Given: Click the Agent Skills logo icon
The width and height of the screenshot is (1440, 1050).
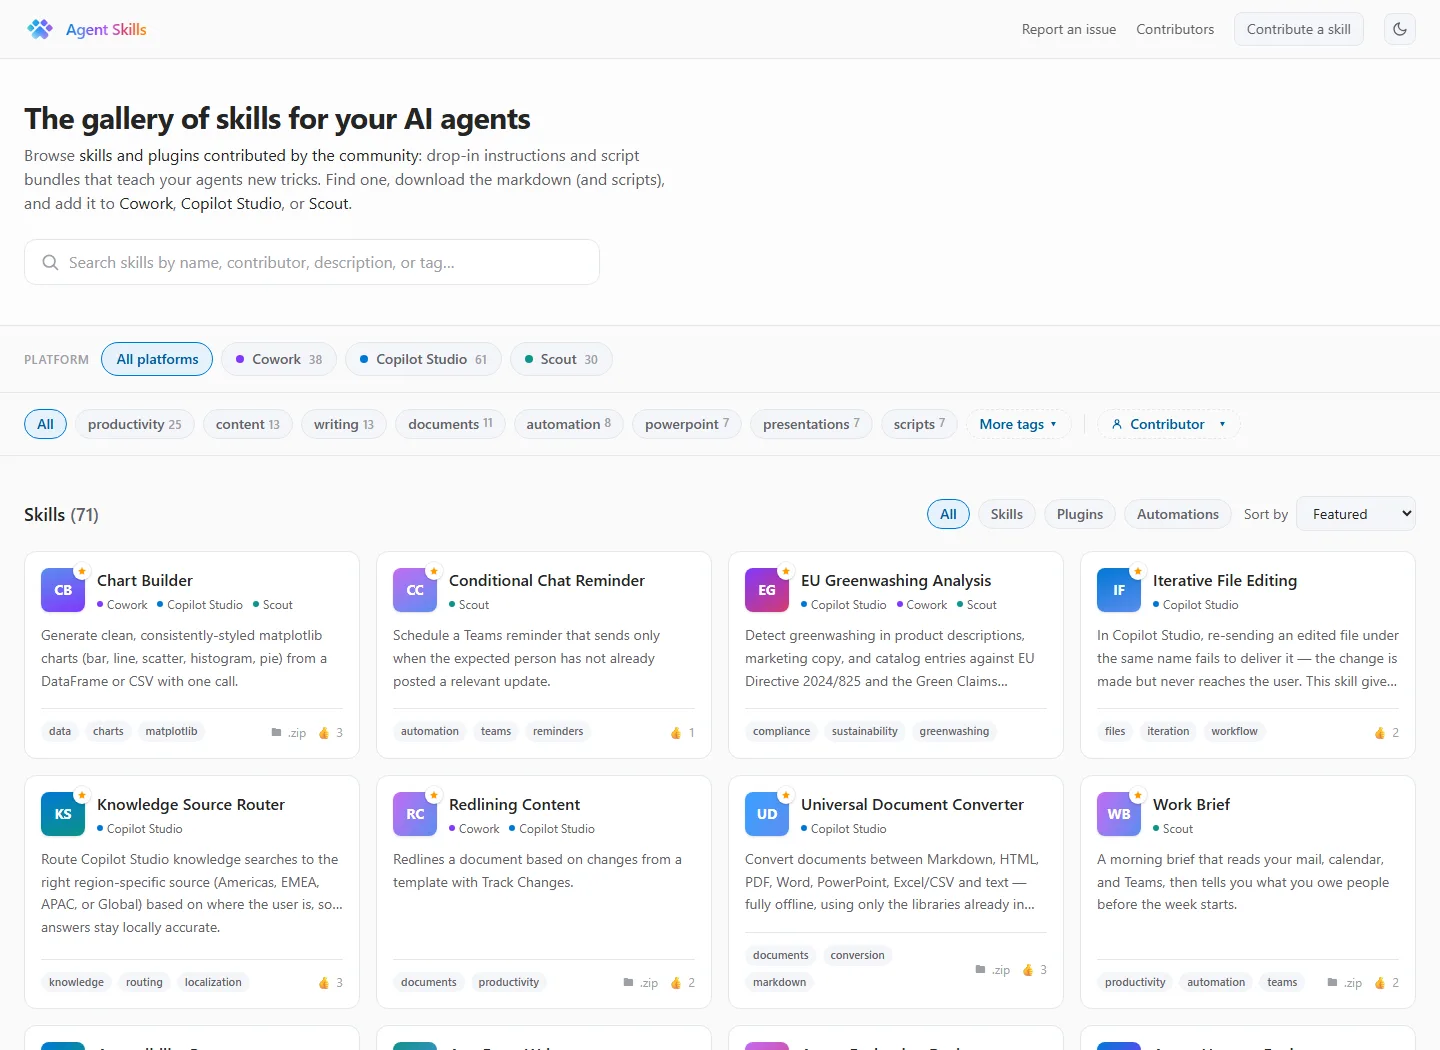Looking at the screenshot, I should 40,29.
